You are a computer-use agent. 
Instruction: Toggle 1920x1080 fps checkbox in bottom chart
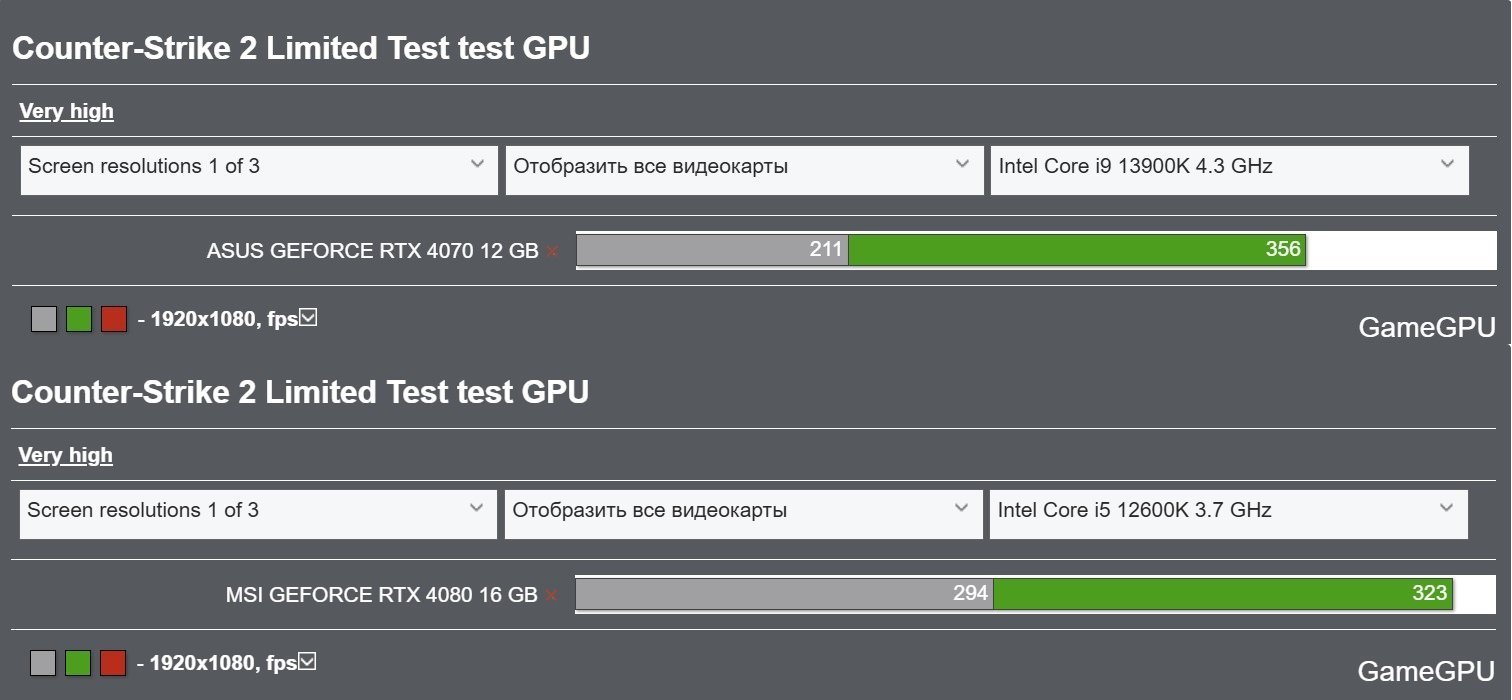[307, 661]
